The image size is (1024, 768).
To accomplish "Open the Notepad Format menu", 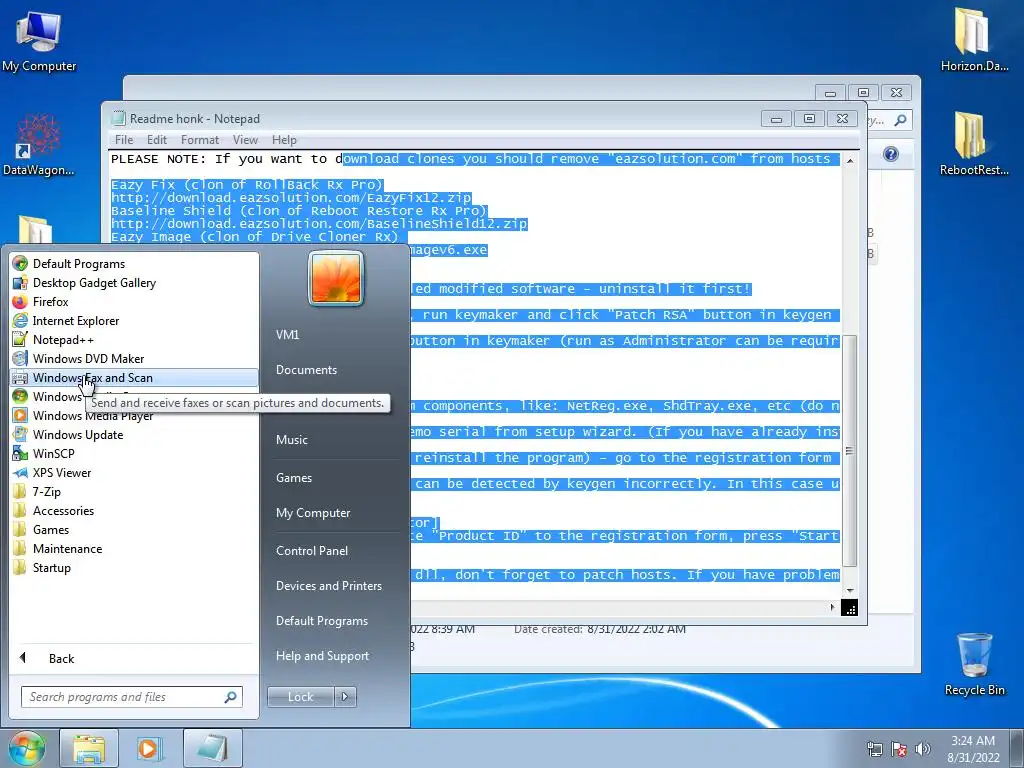I will tap(200, 140).
